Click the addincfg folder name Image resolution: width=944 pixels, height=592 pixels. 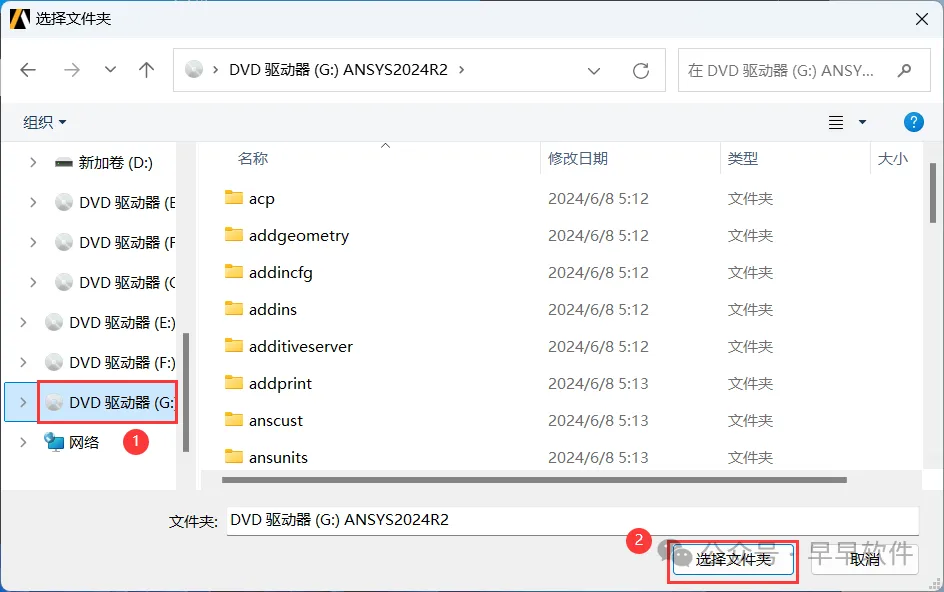coord(281,273)
